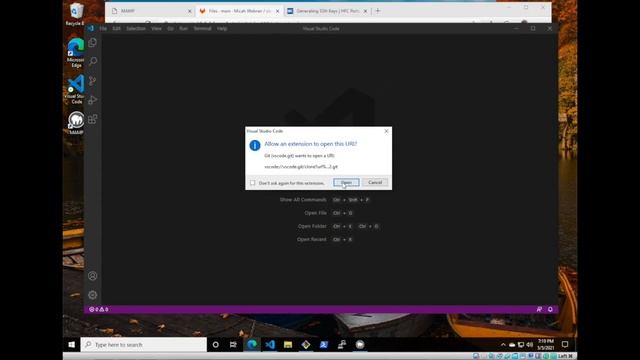Switch to Edge on the taskbar
Viewport: 640px width, 360px height.
click(x=252, y=344)
